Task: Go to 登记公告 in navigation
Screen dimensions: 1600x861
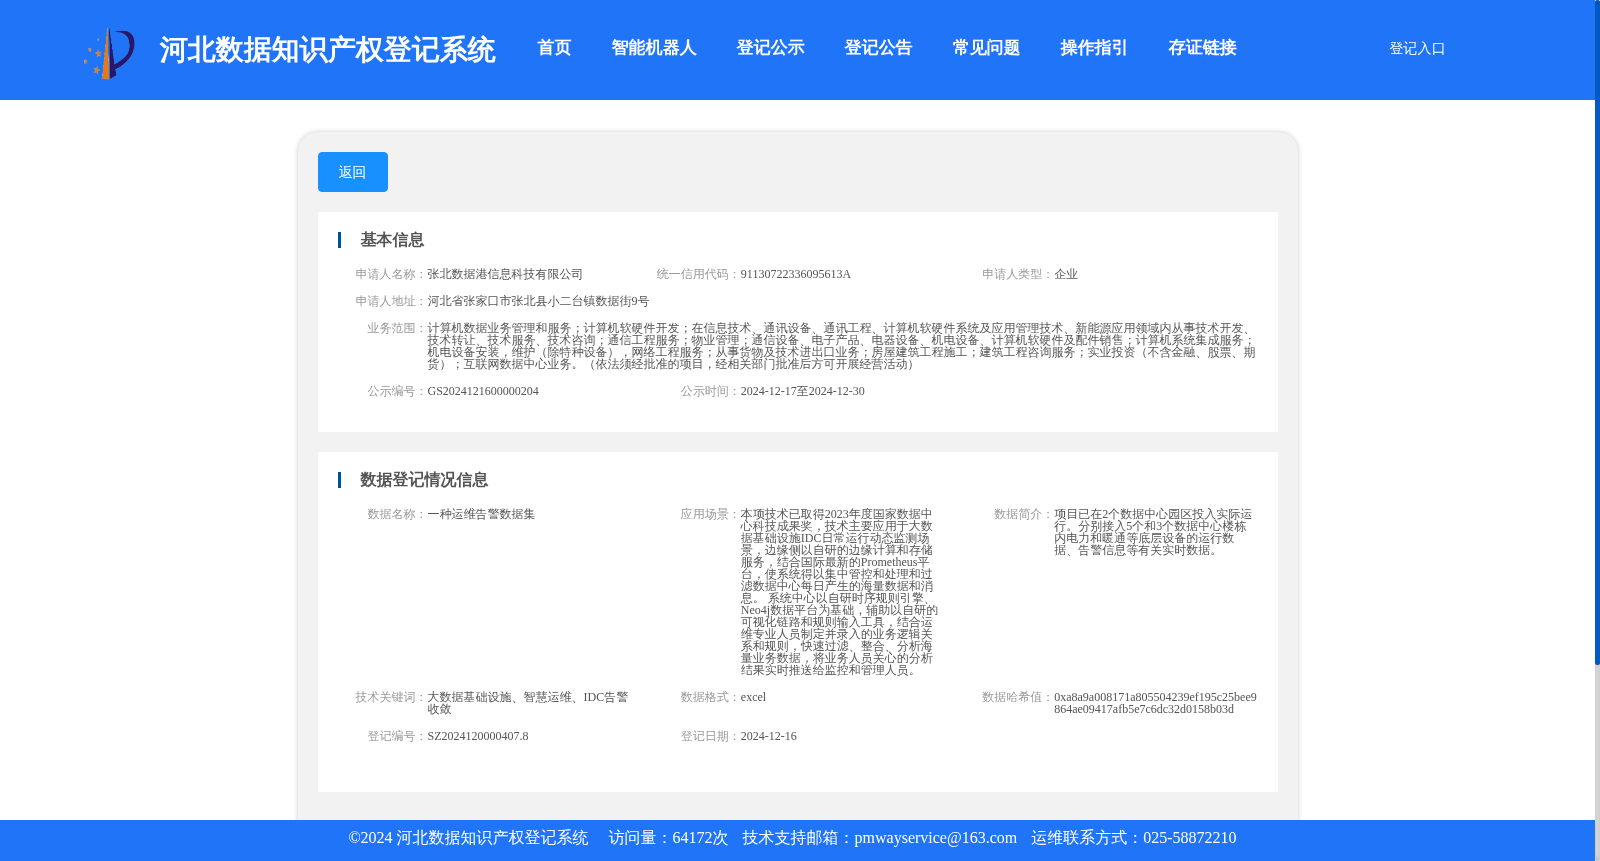Action: tap(878, 48)
